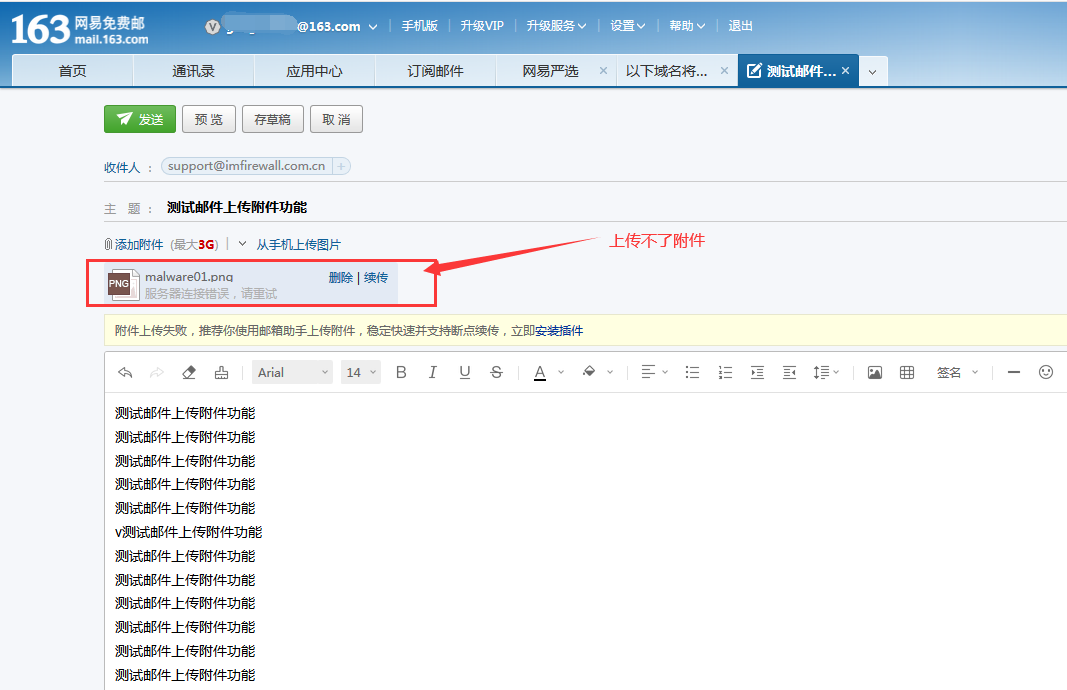Click the green 发送 send button
The image size is (1067, 690).
point(140,119)
